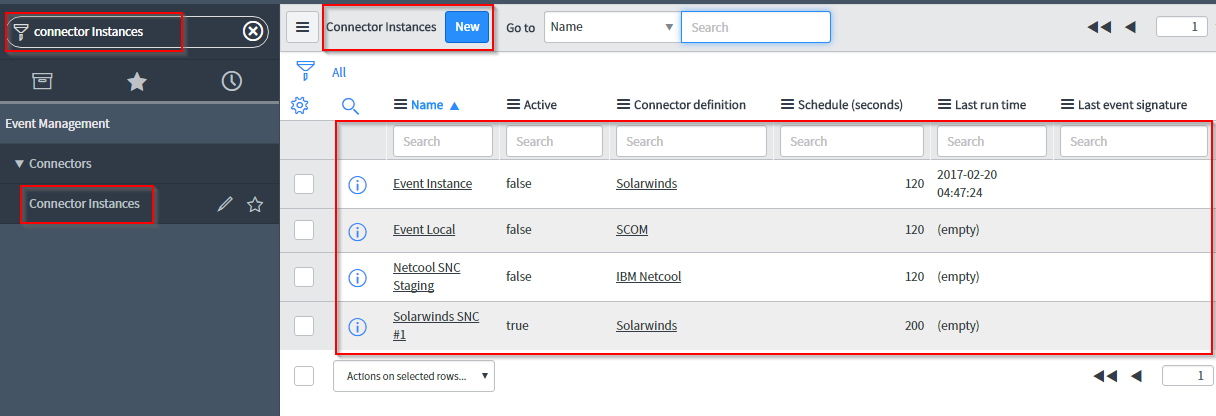Click the New button

pos(467,27)
